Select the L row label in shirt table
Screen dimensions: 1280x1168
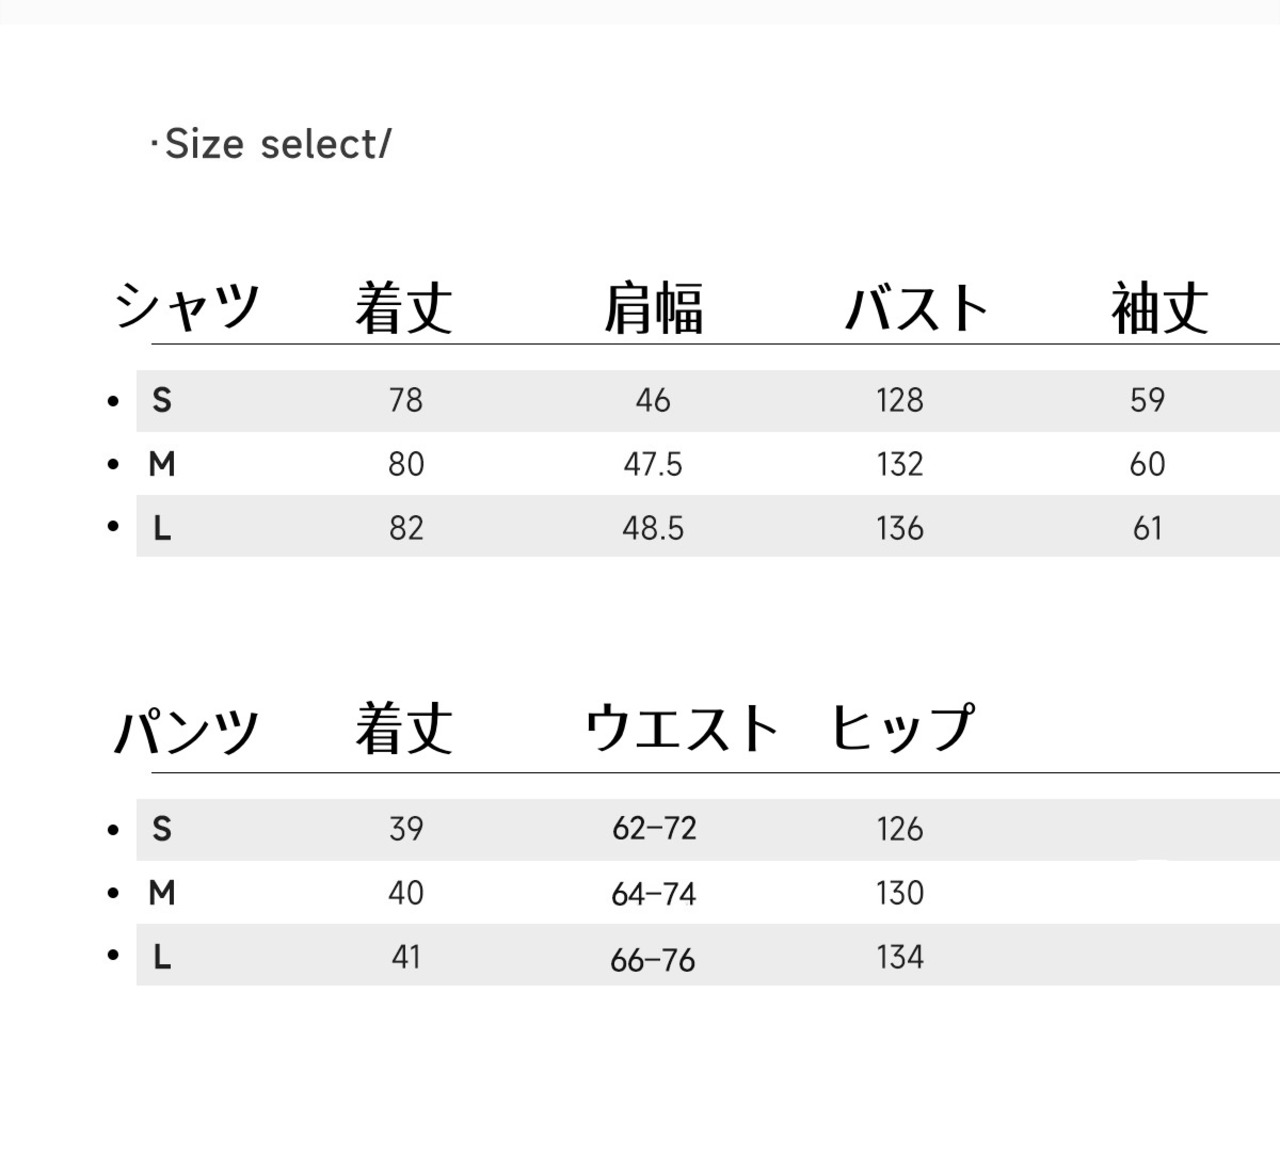[162, 528]
